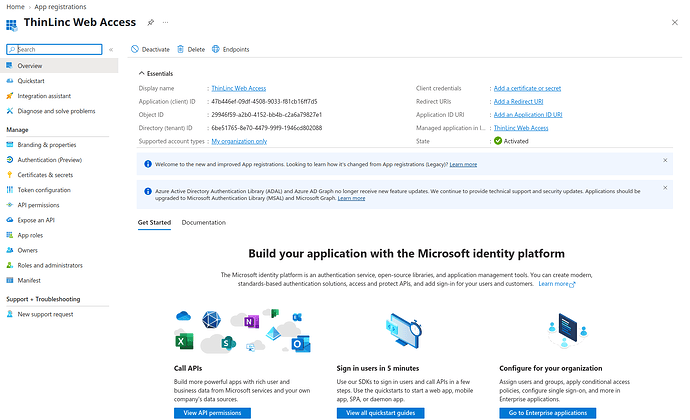Collapse the left navigation menu with chevrons
Viewport: 690px width, 420px height.
point(111,49)
